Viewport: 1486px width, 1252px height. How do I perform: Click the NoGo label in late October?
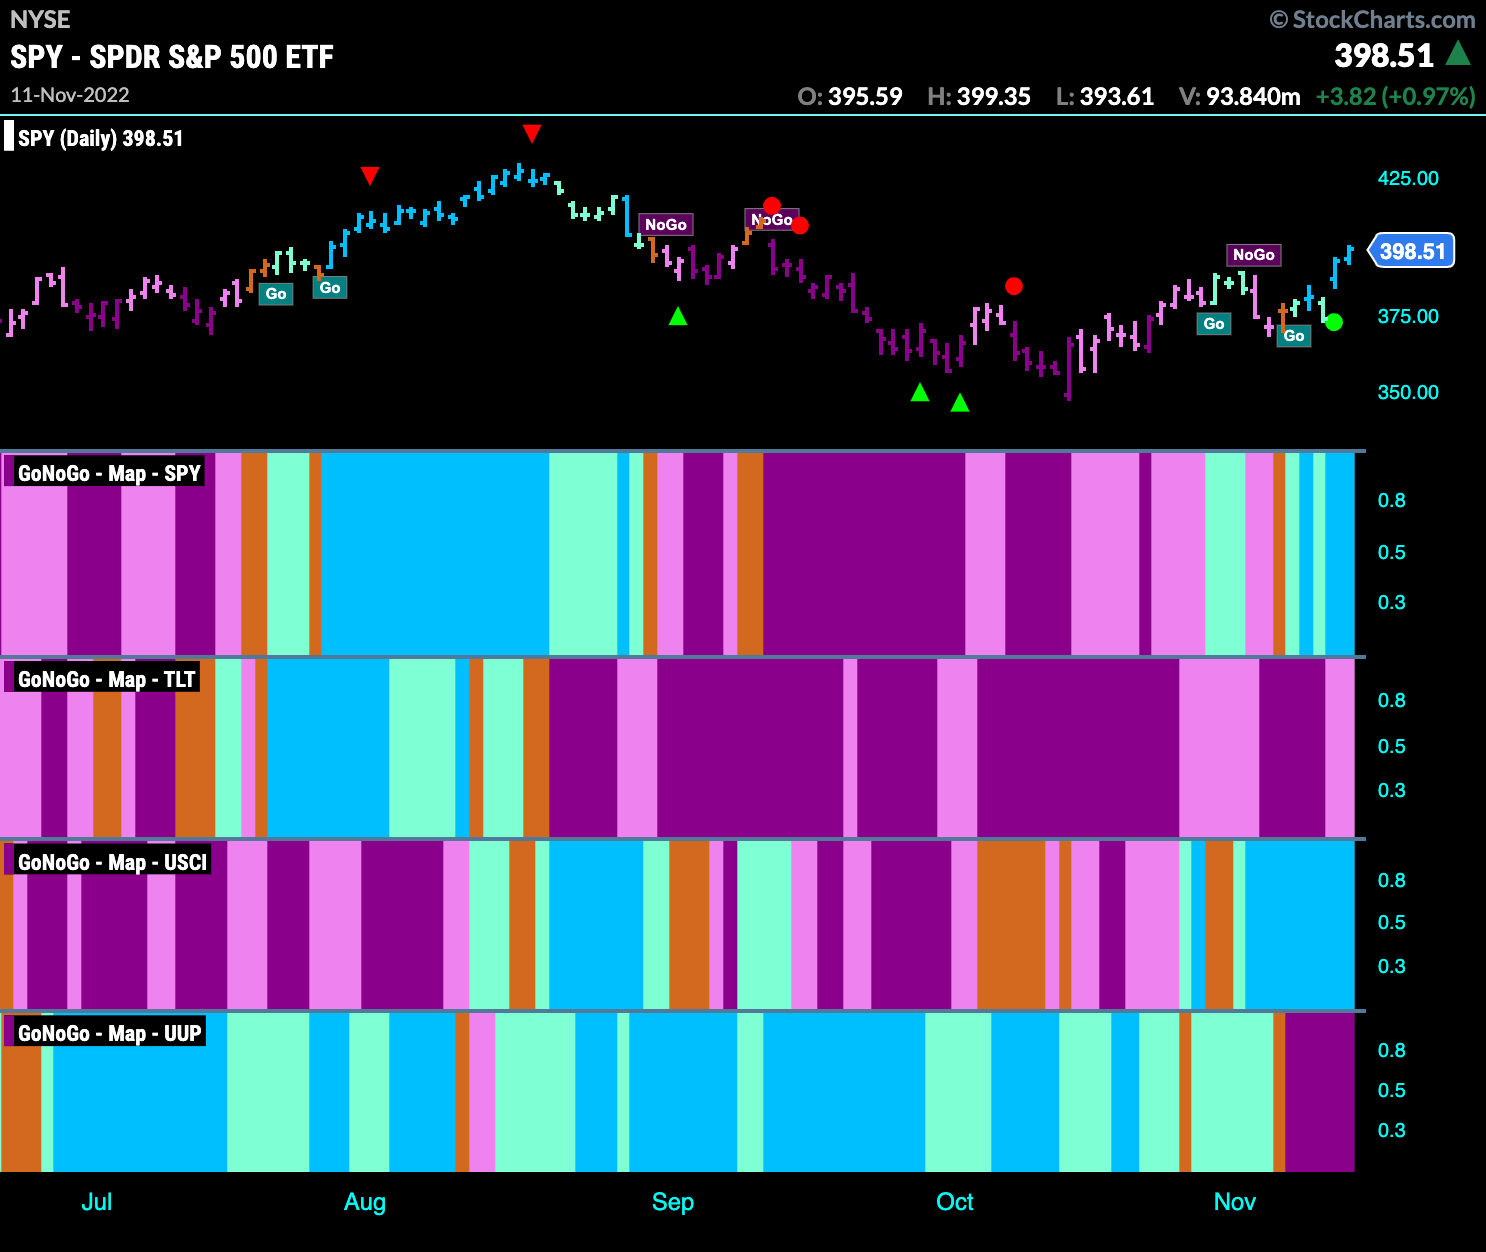1254,254
